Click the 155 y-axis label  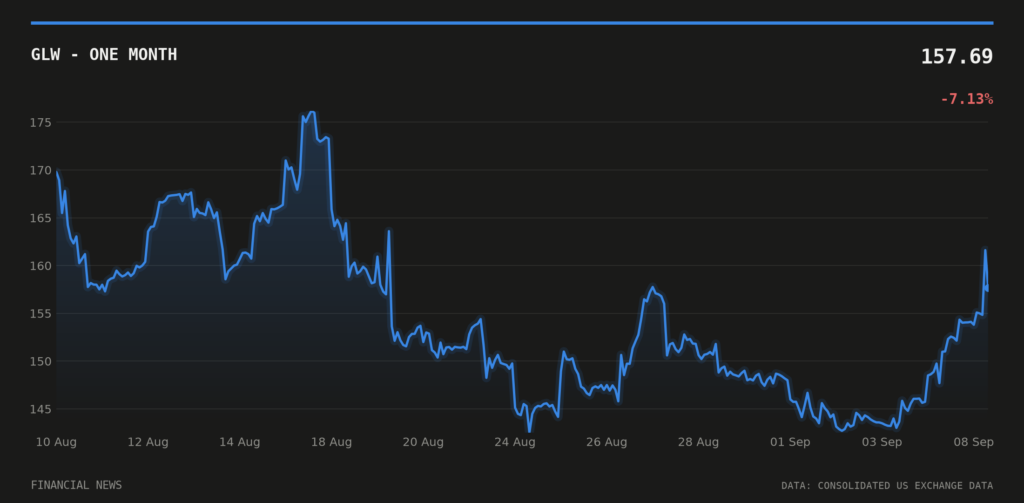[x=40, y=314]
